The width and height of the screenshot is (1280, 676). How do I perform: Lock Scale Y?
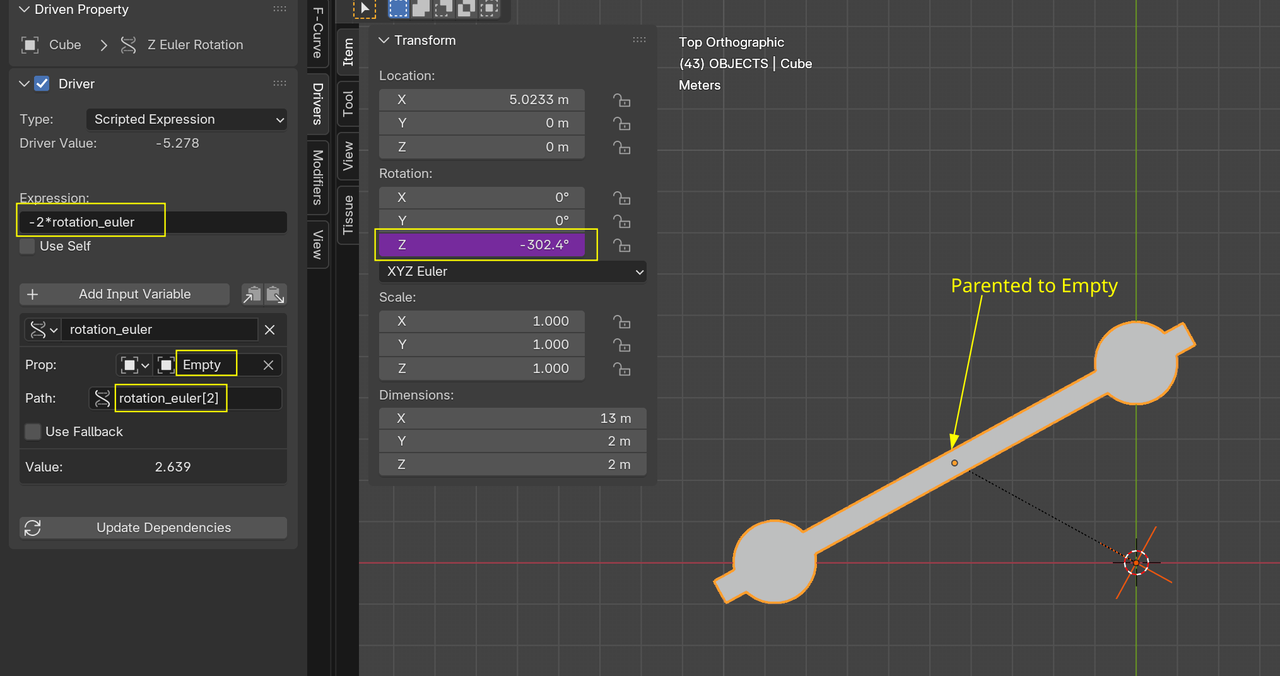tap(622, 345)
